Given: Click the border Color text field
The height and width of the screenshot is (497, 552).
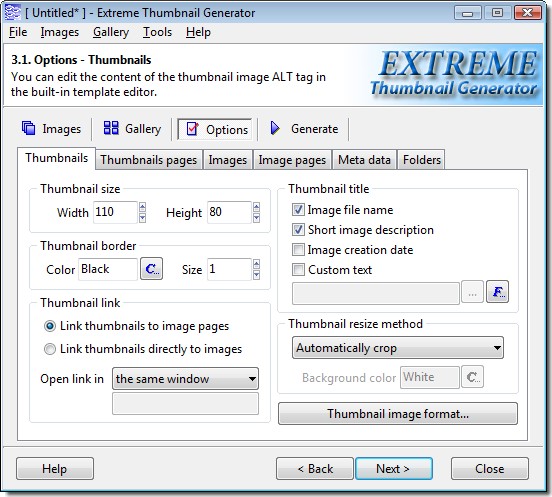Looking at the screenshot, I should [x=108, y=269].
